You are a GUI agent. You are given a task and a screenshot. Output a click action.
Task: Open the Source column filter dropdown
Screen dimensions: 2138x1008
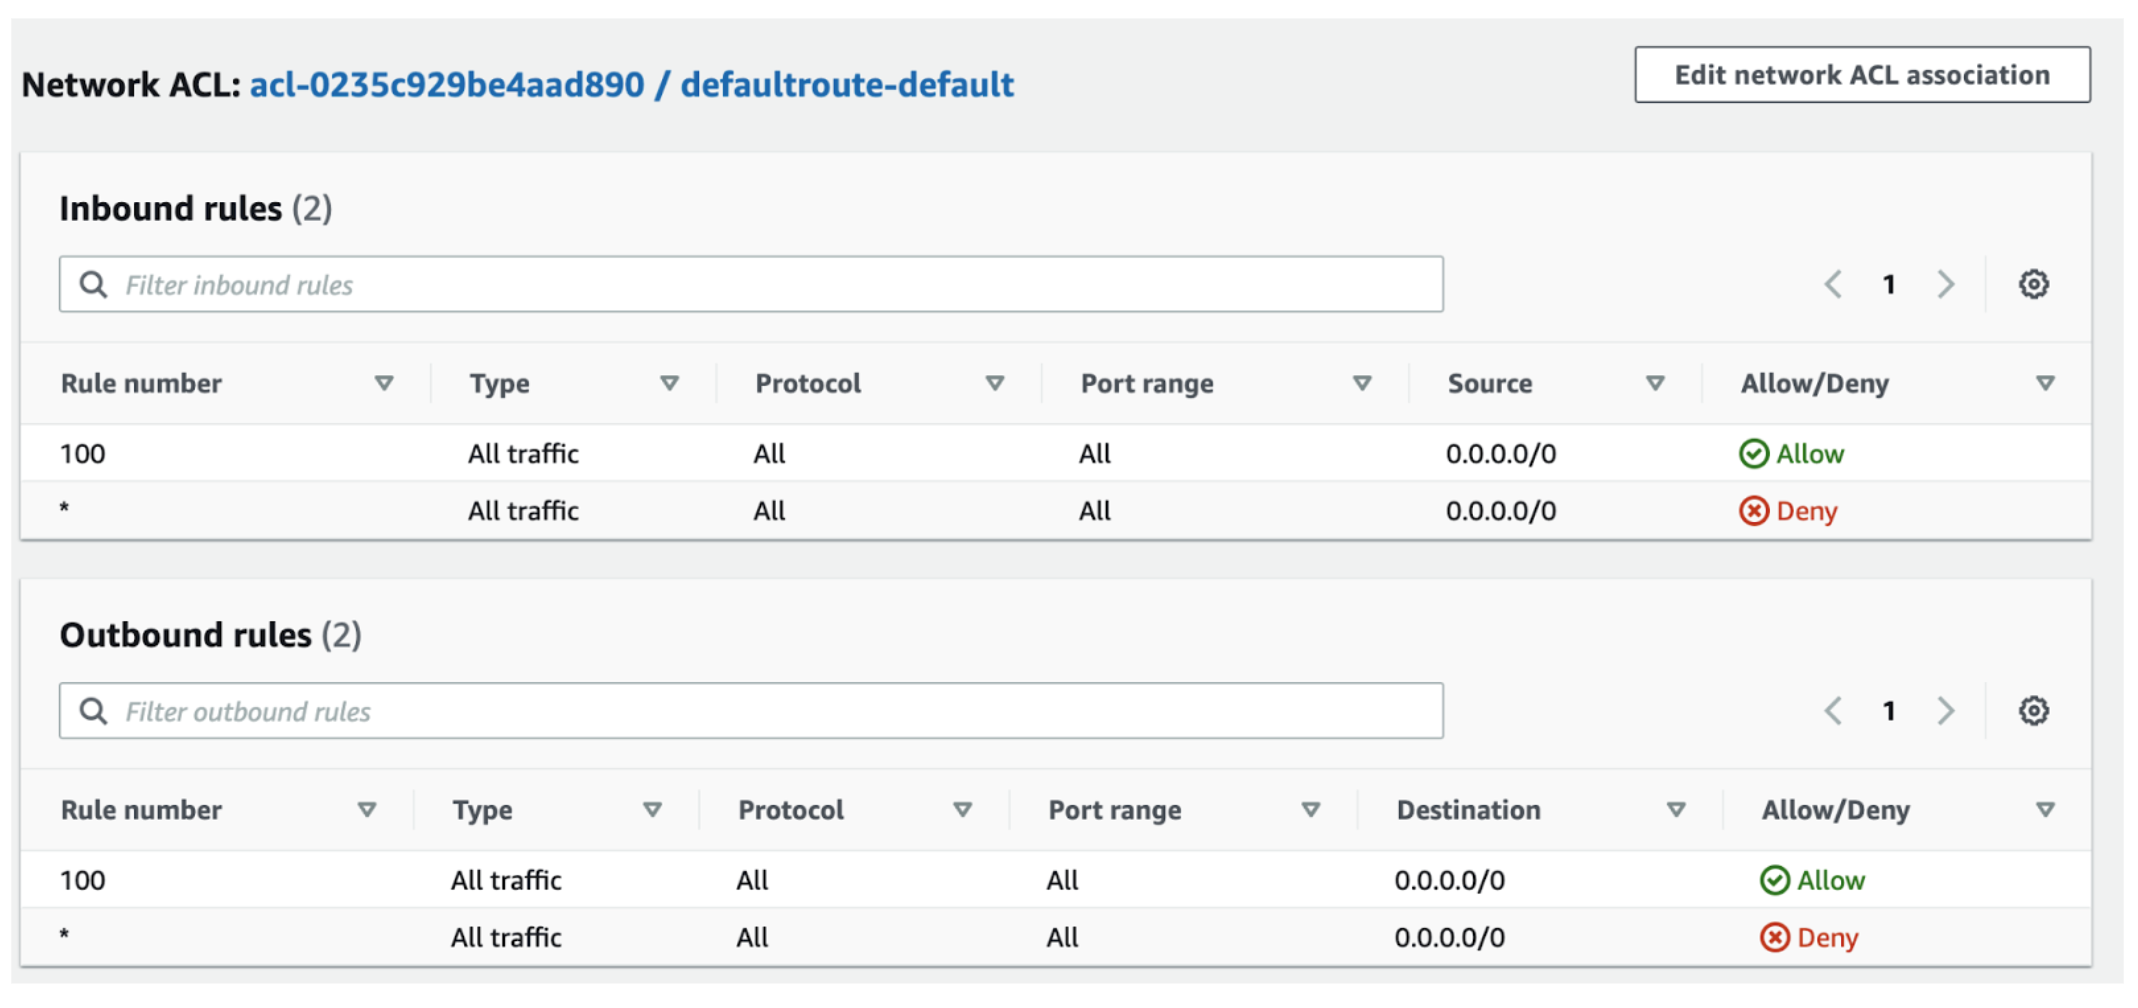coord(1655,382)
